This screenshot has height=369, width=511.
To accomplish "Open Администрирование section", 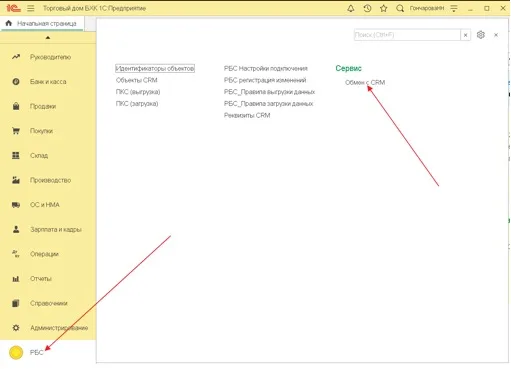I will [x=59, y=328].
